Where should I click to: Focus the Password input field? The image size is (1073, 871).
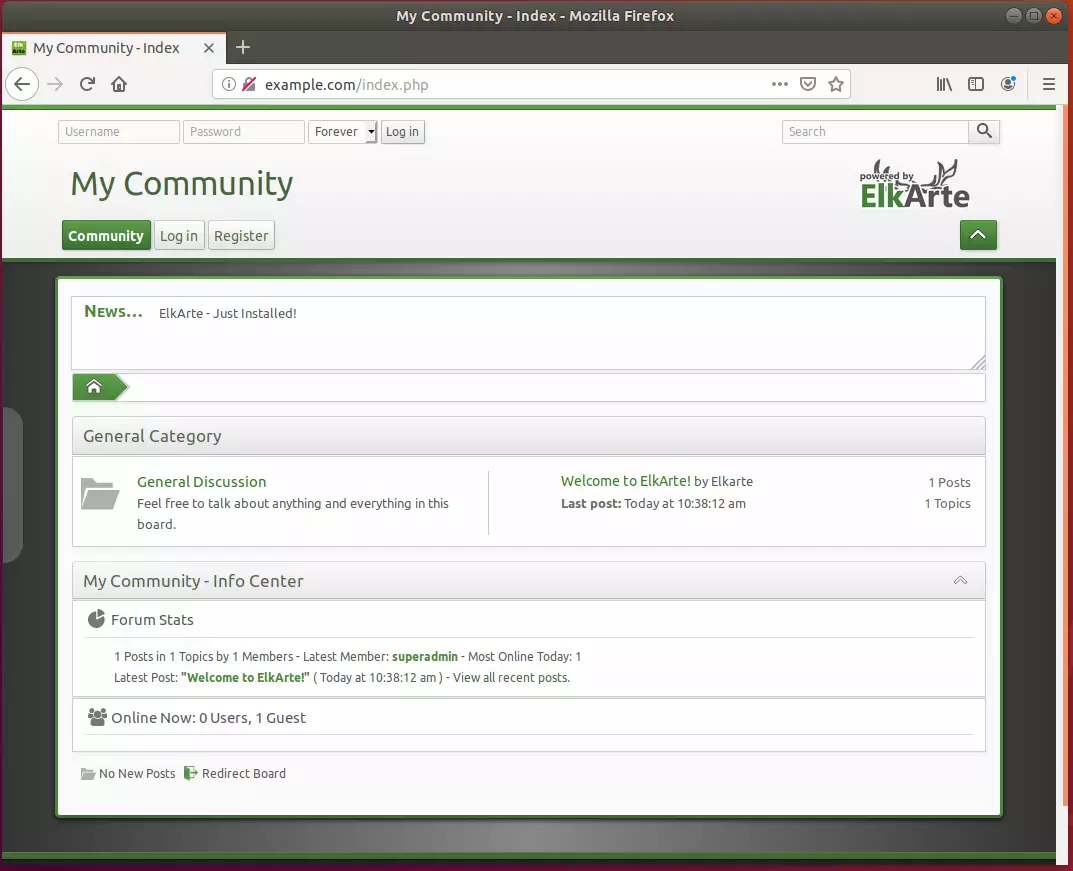tap(244, 131)
